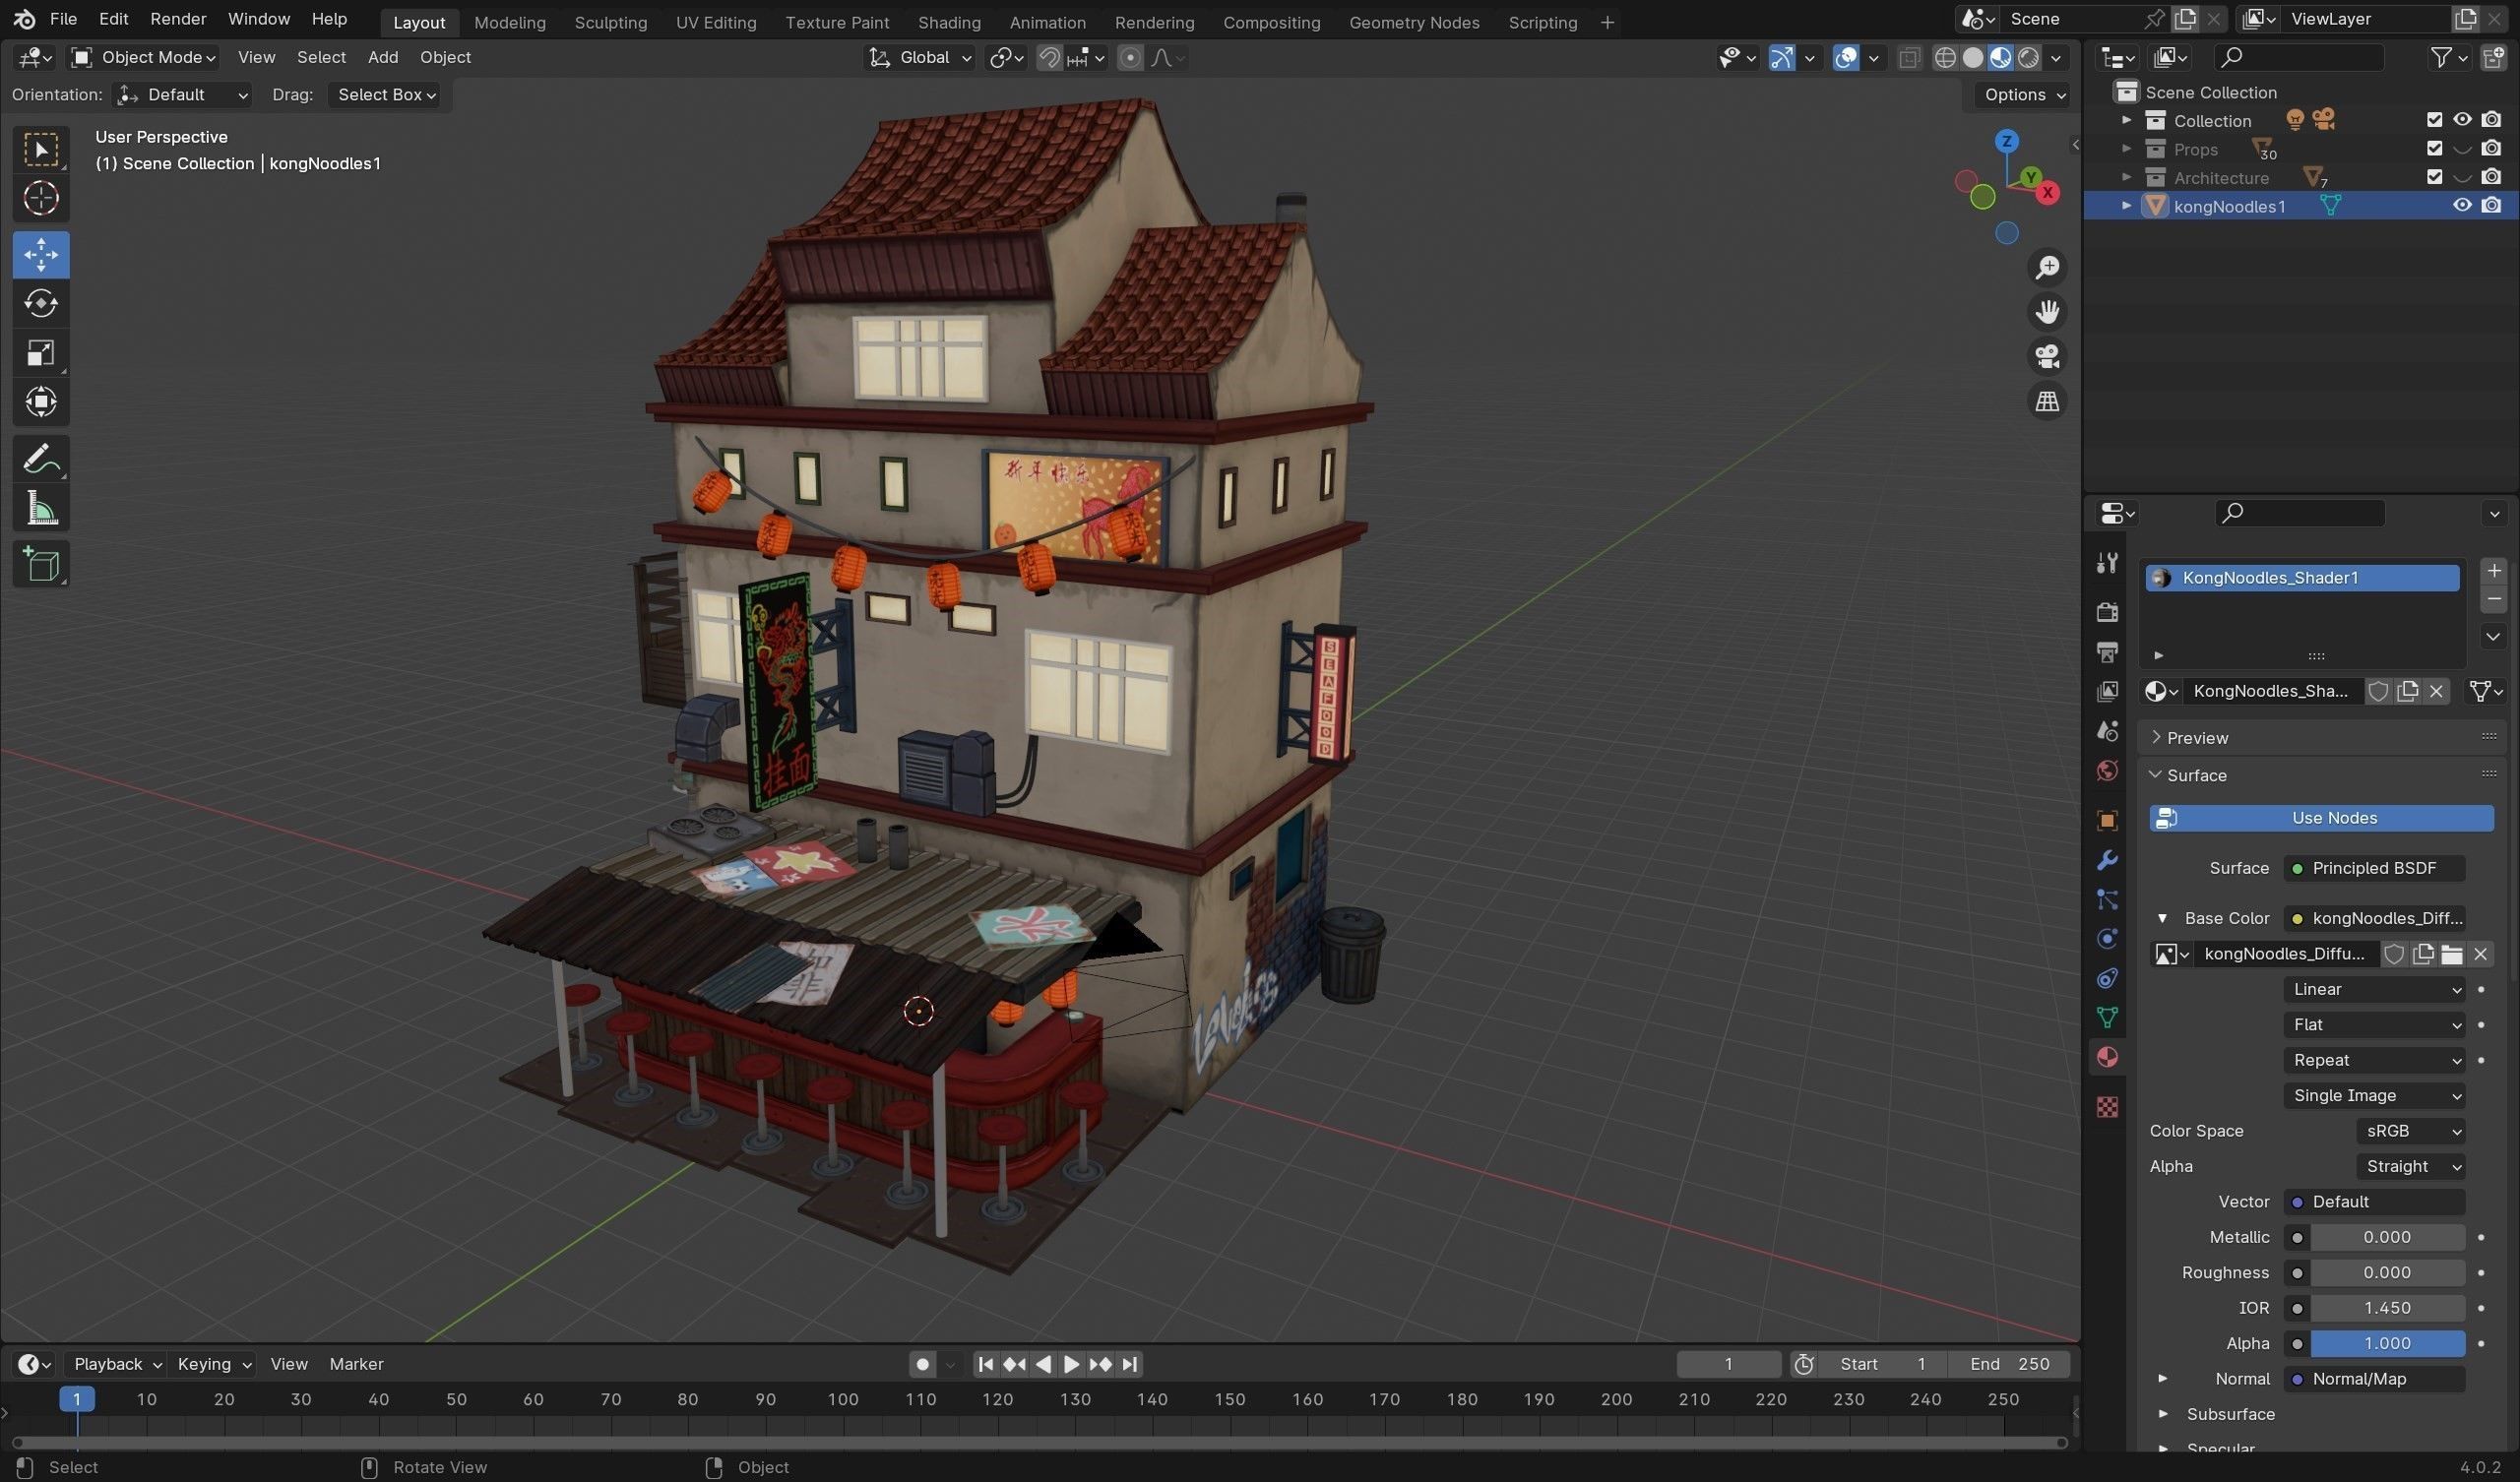Toggle camera view icon

coord(2047,356)
